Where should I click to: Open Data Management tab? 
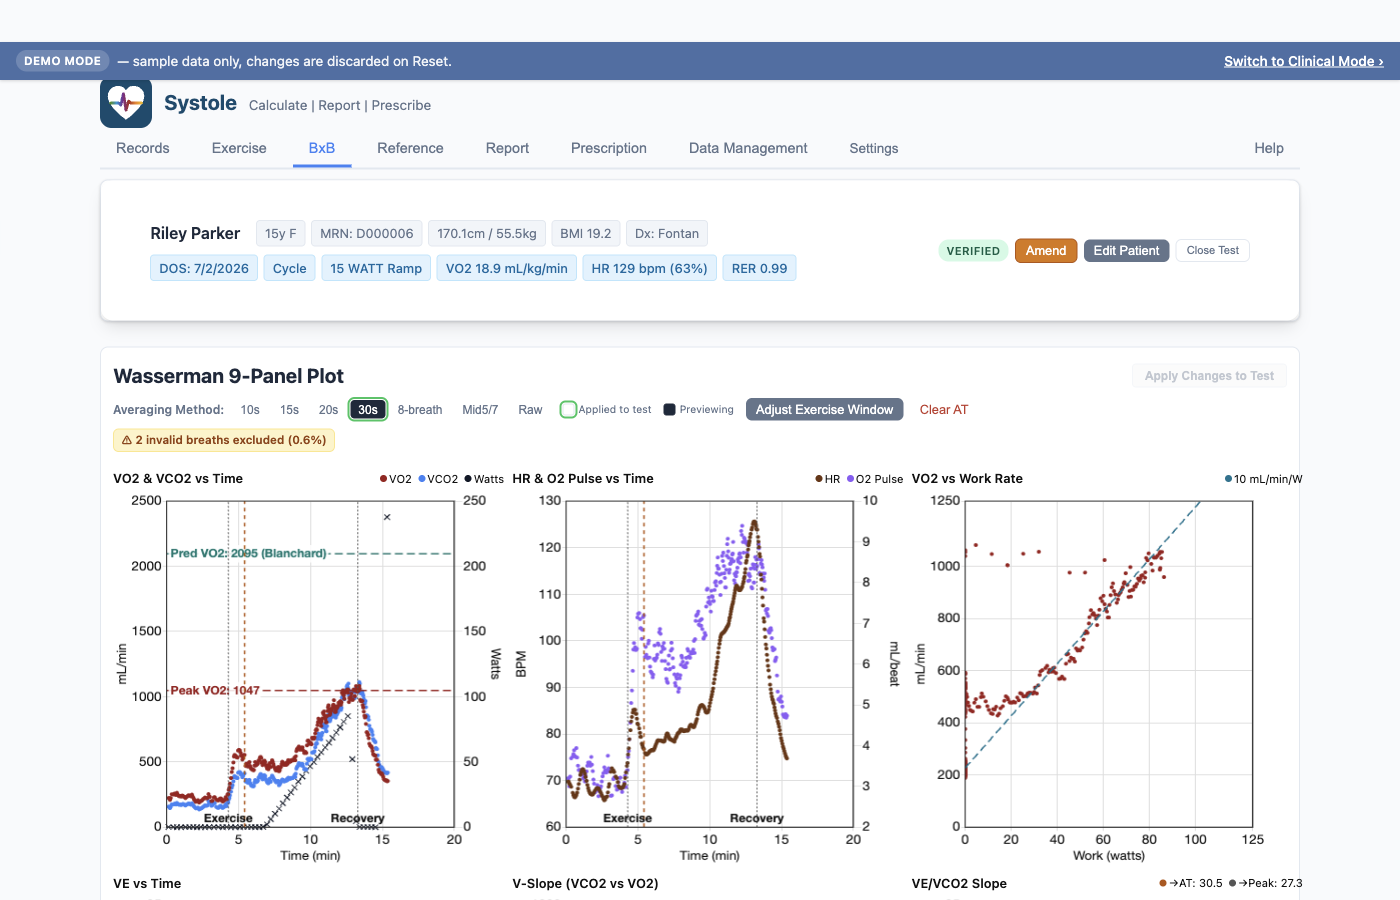pyautogui.click(x=748, y=148)
